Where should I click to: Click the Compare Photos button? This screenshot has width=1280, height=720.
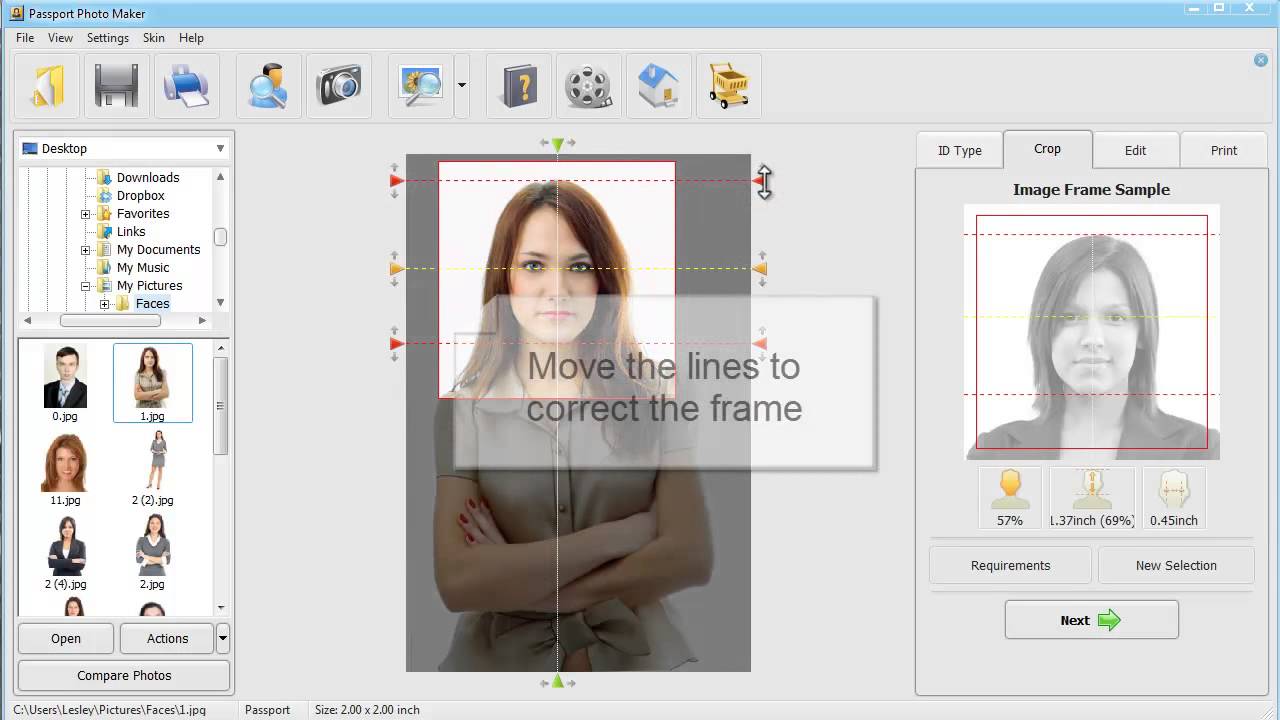click(x=124, y=675)
